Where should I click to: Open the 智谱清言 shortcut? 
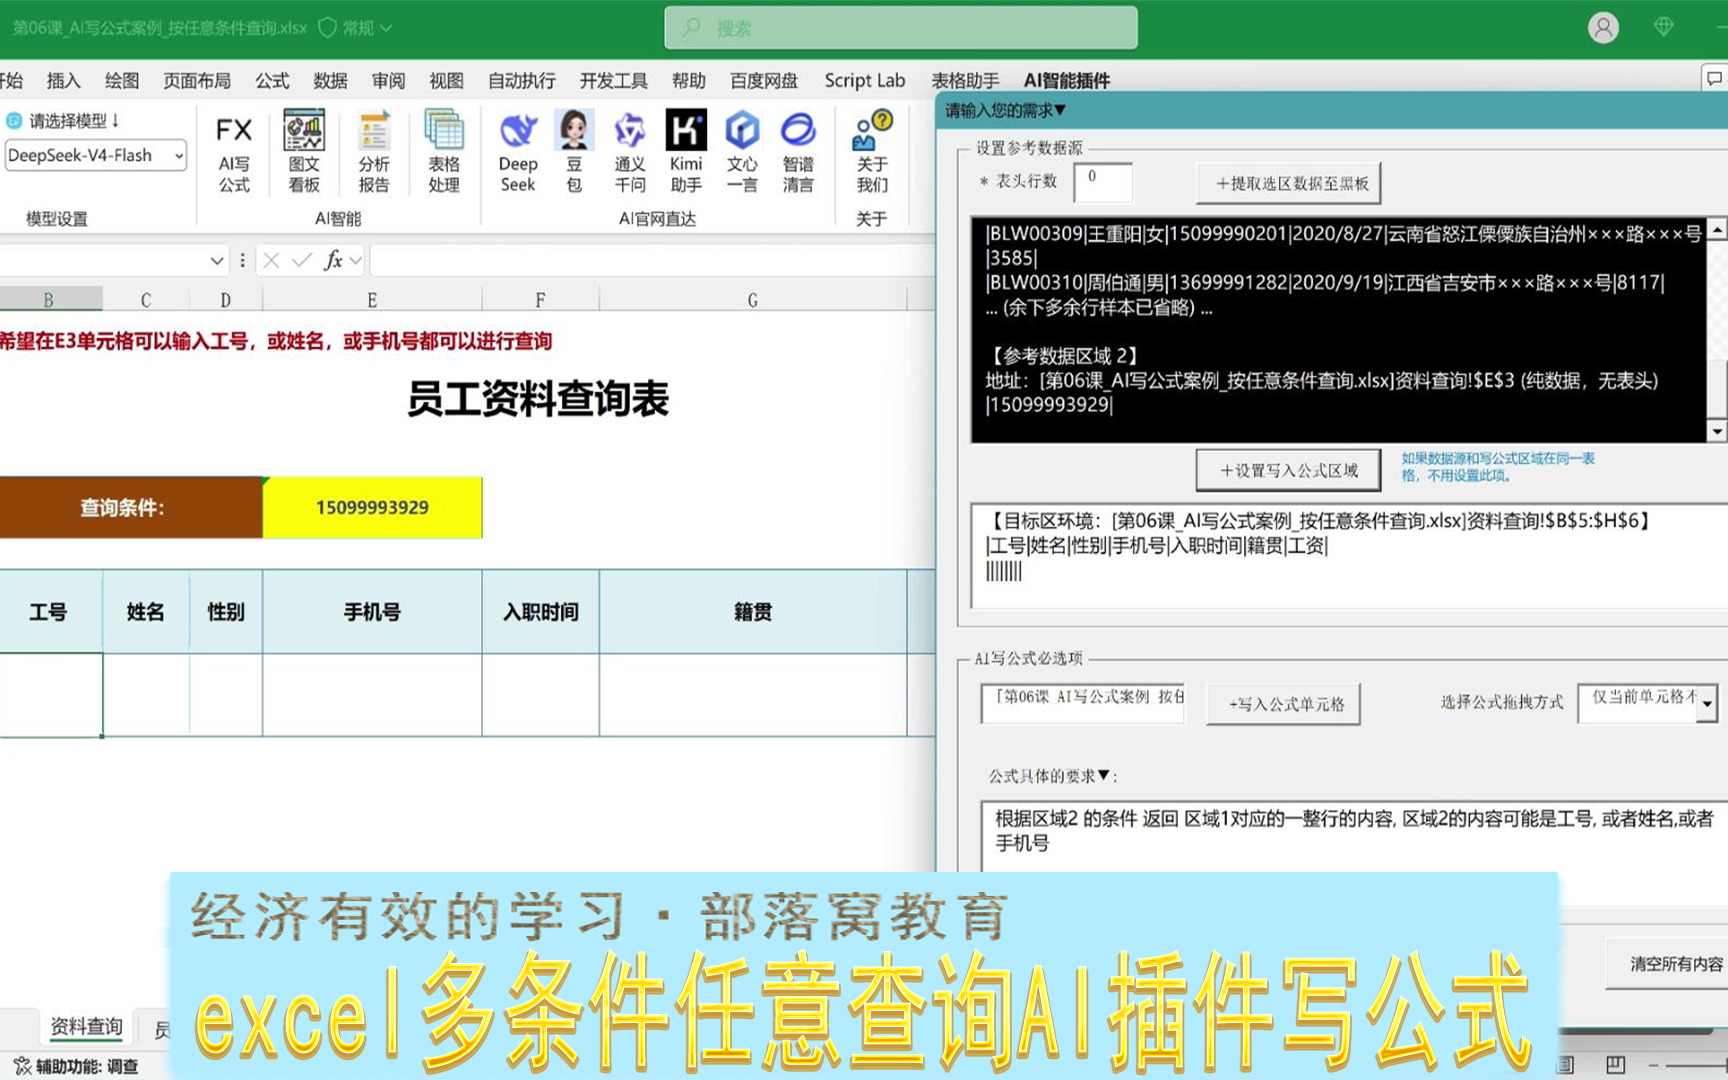(x=798, y=152)
